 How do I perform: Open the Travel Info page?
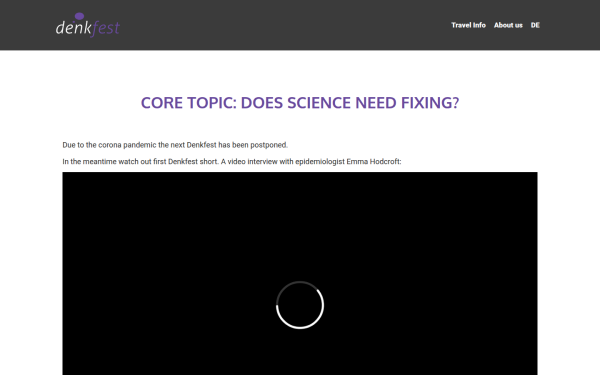(468, 25)
